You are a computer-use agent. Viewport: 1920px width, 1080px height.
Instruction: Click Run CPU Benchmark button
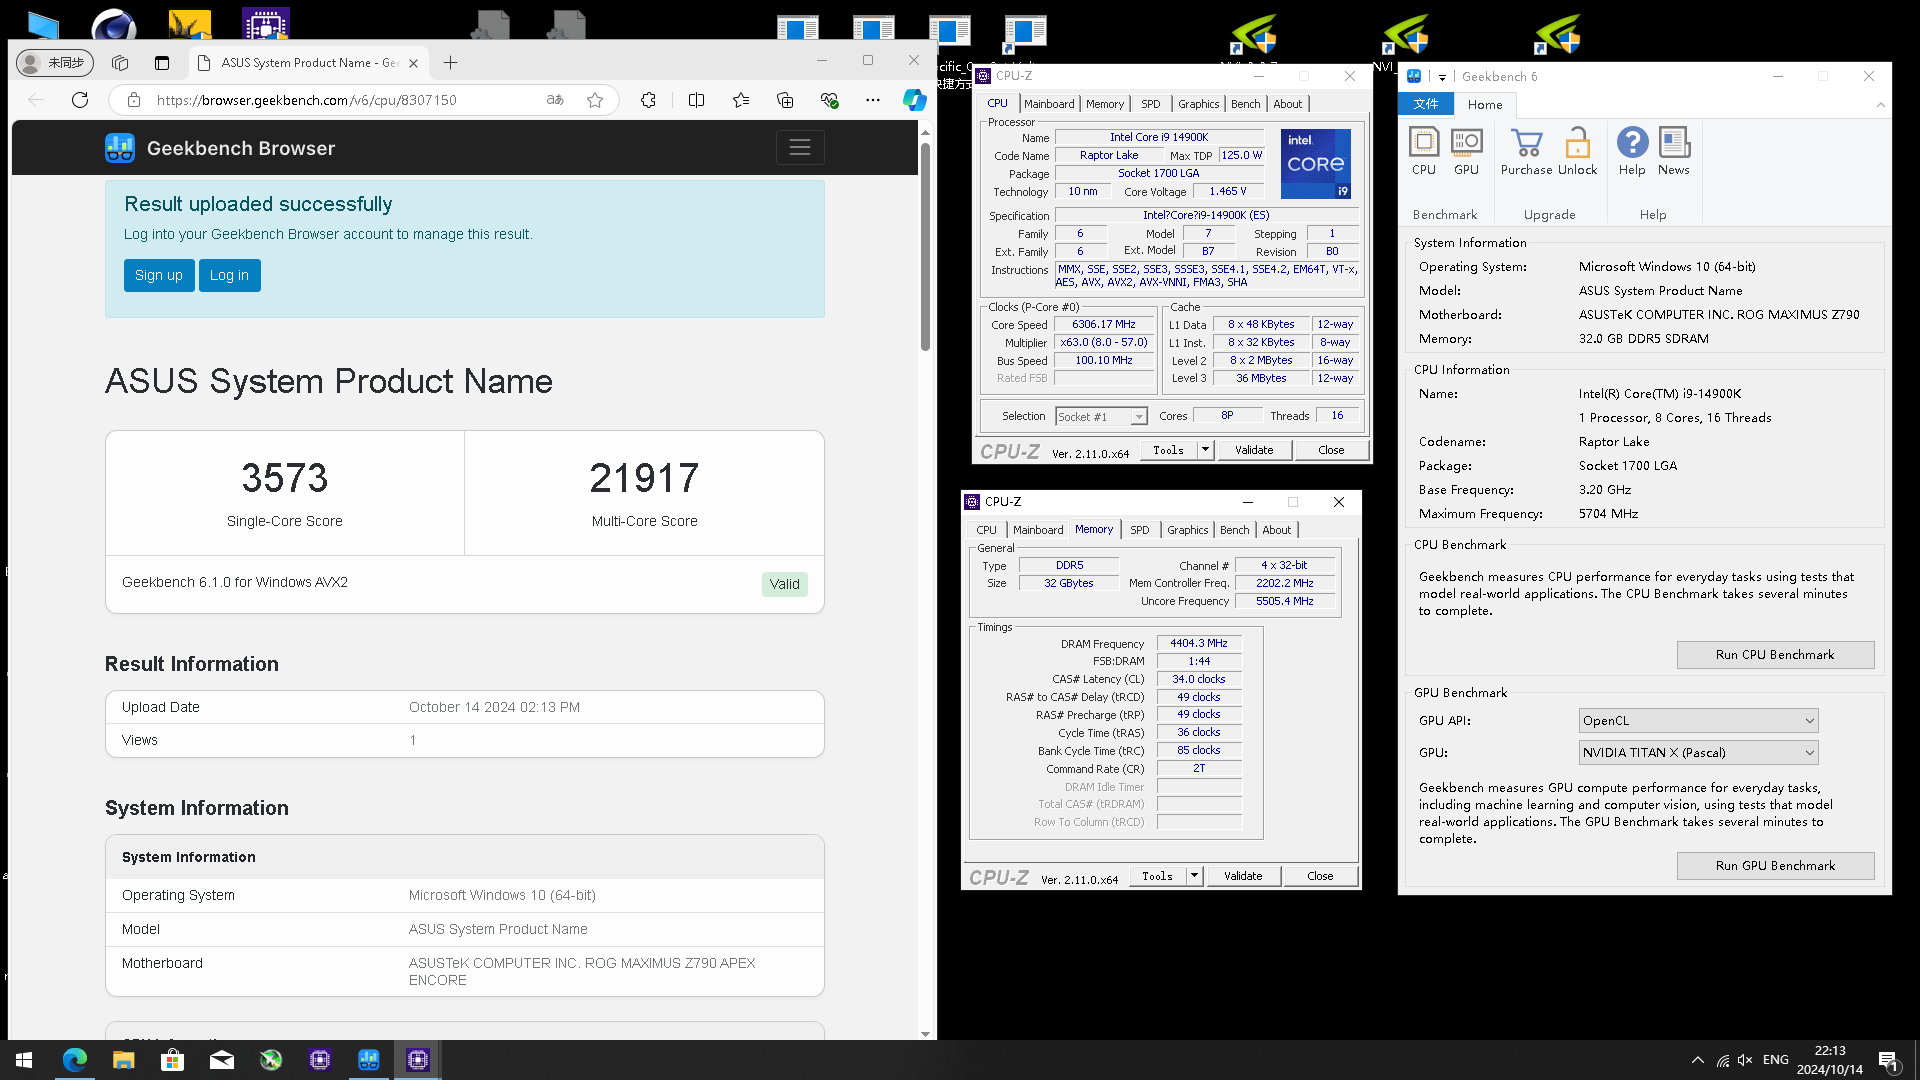(1775, 655)
